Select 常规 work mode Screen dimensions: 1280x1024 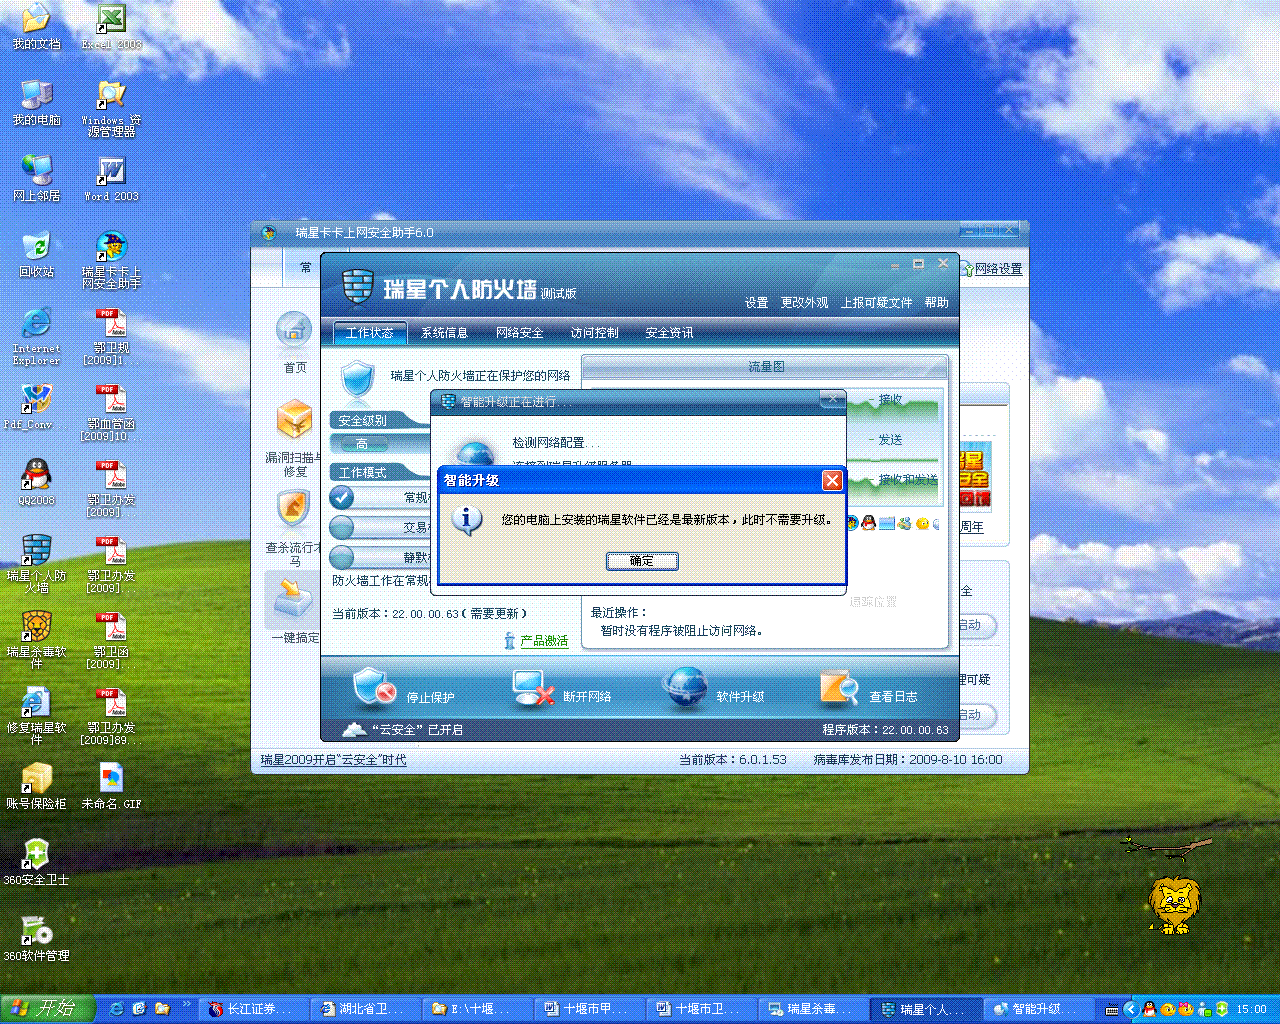point(342,497)
